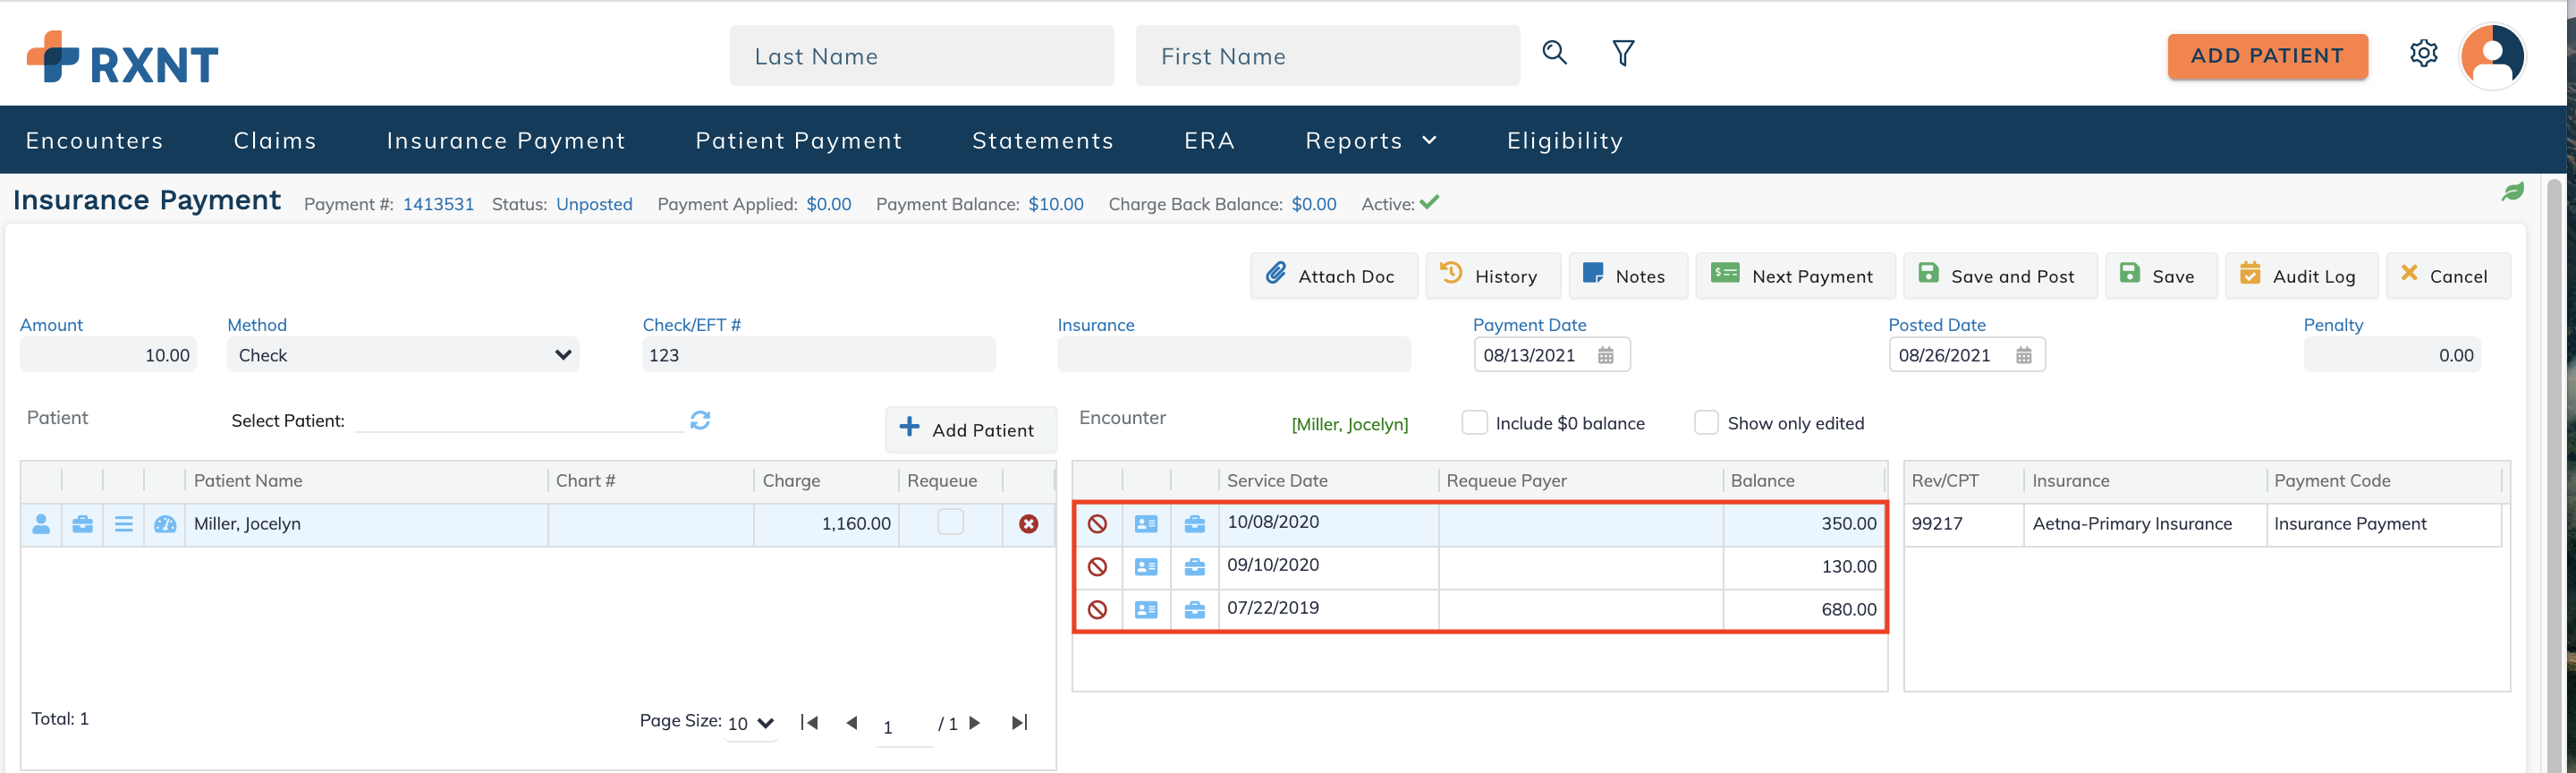Open the Method dropdown showing Check

pyautogui.click(x=402, y=355)
